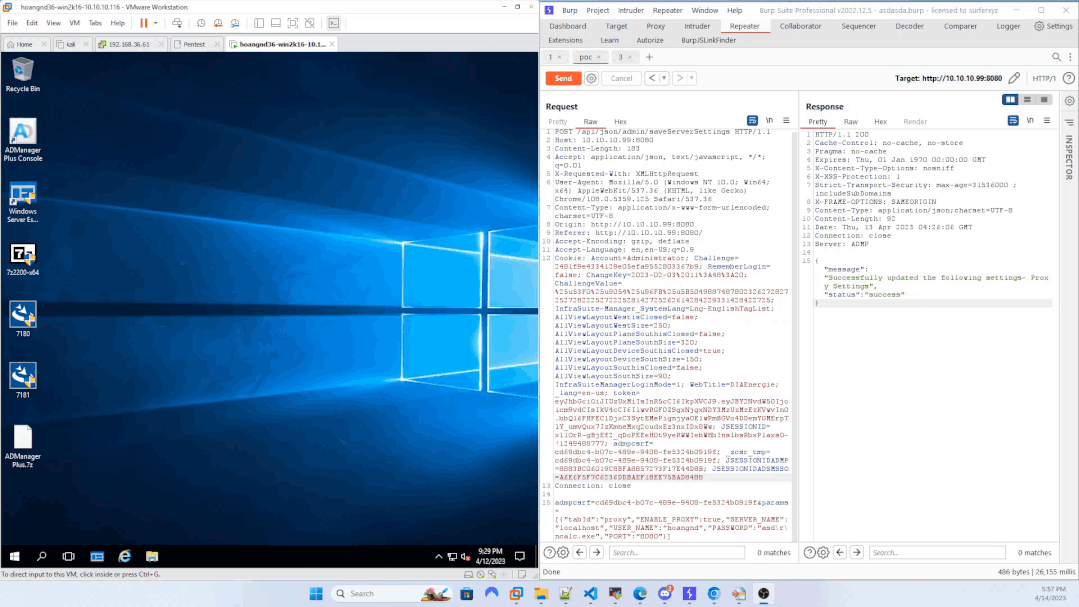Open the Burp menu in menu bar
Image resolution: width=1079 pixels, height=607 pixels.
[x=570, y=10]
